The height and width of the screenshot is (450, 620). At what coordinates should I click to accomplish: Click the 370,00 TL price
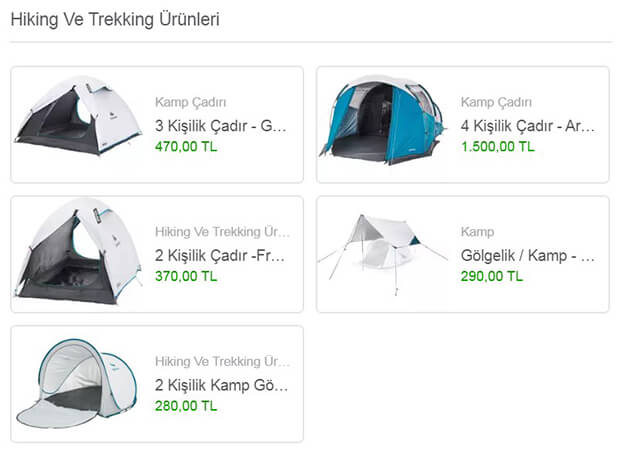coord(186,275)
